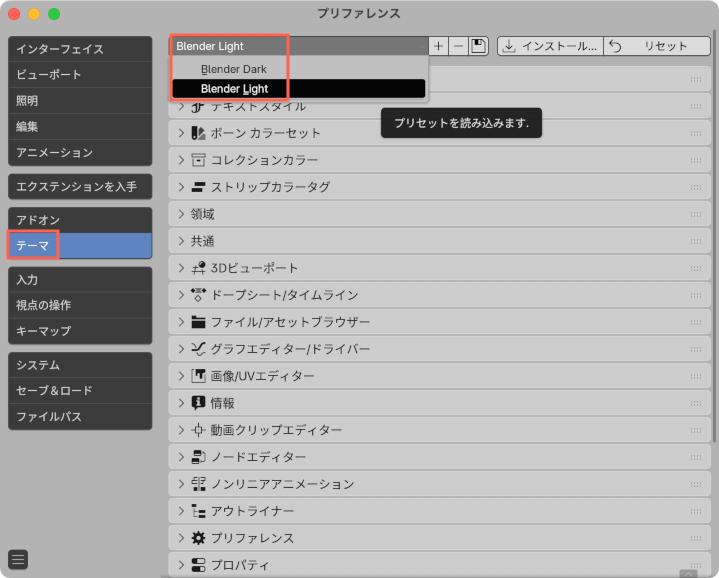Click the Properties editor icon
The height and width of the screenshot is (578, 719).
[198, 565]
